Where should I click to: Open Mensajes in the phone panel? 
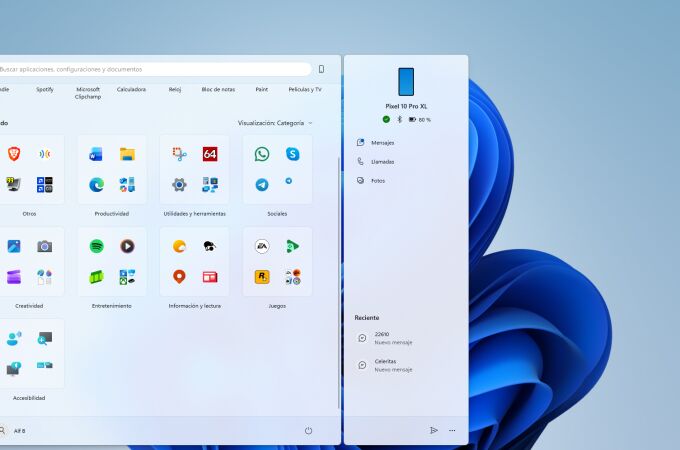407,143
